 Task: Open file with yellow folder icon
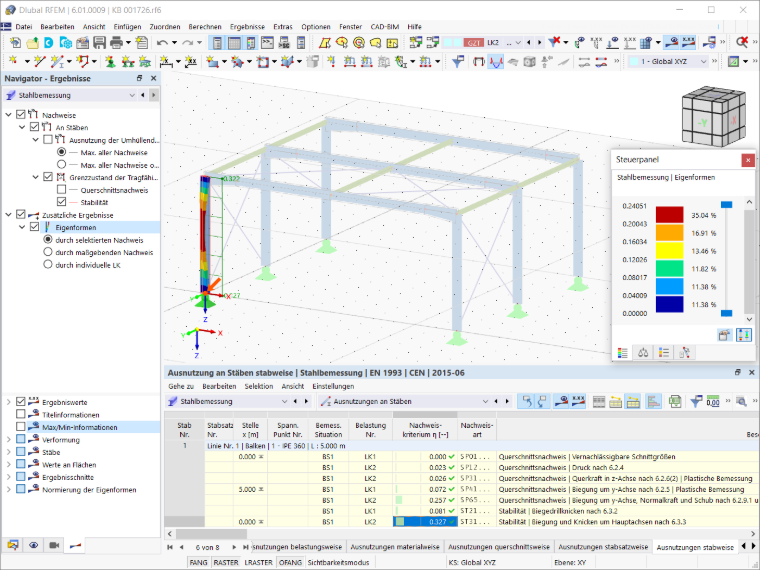click(32, 43)
